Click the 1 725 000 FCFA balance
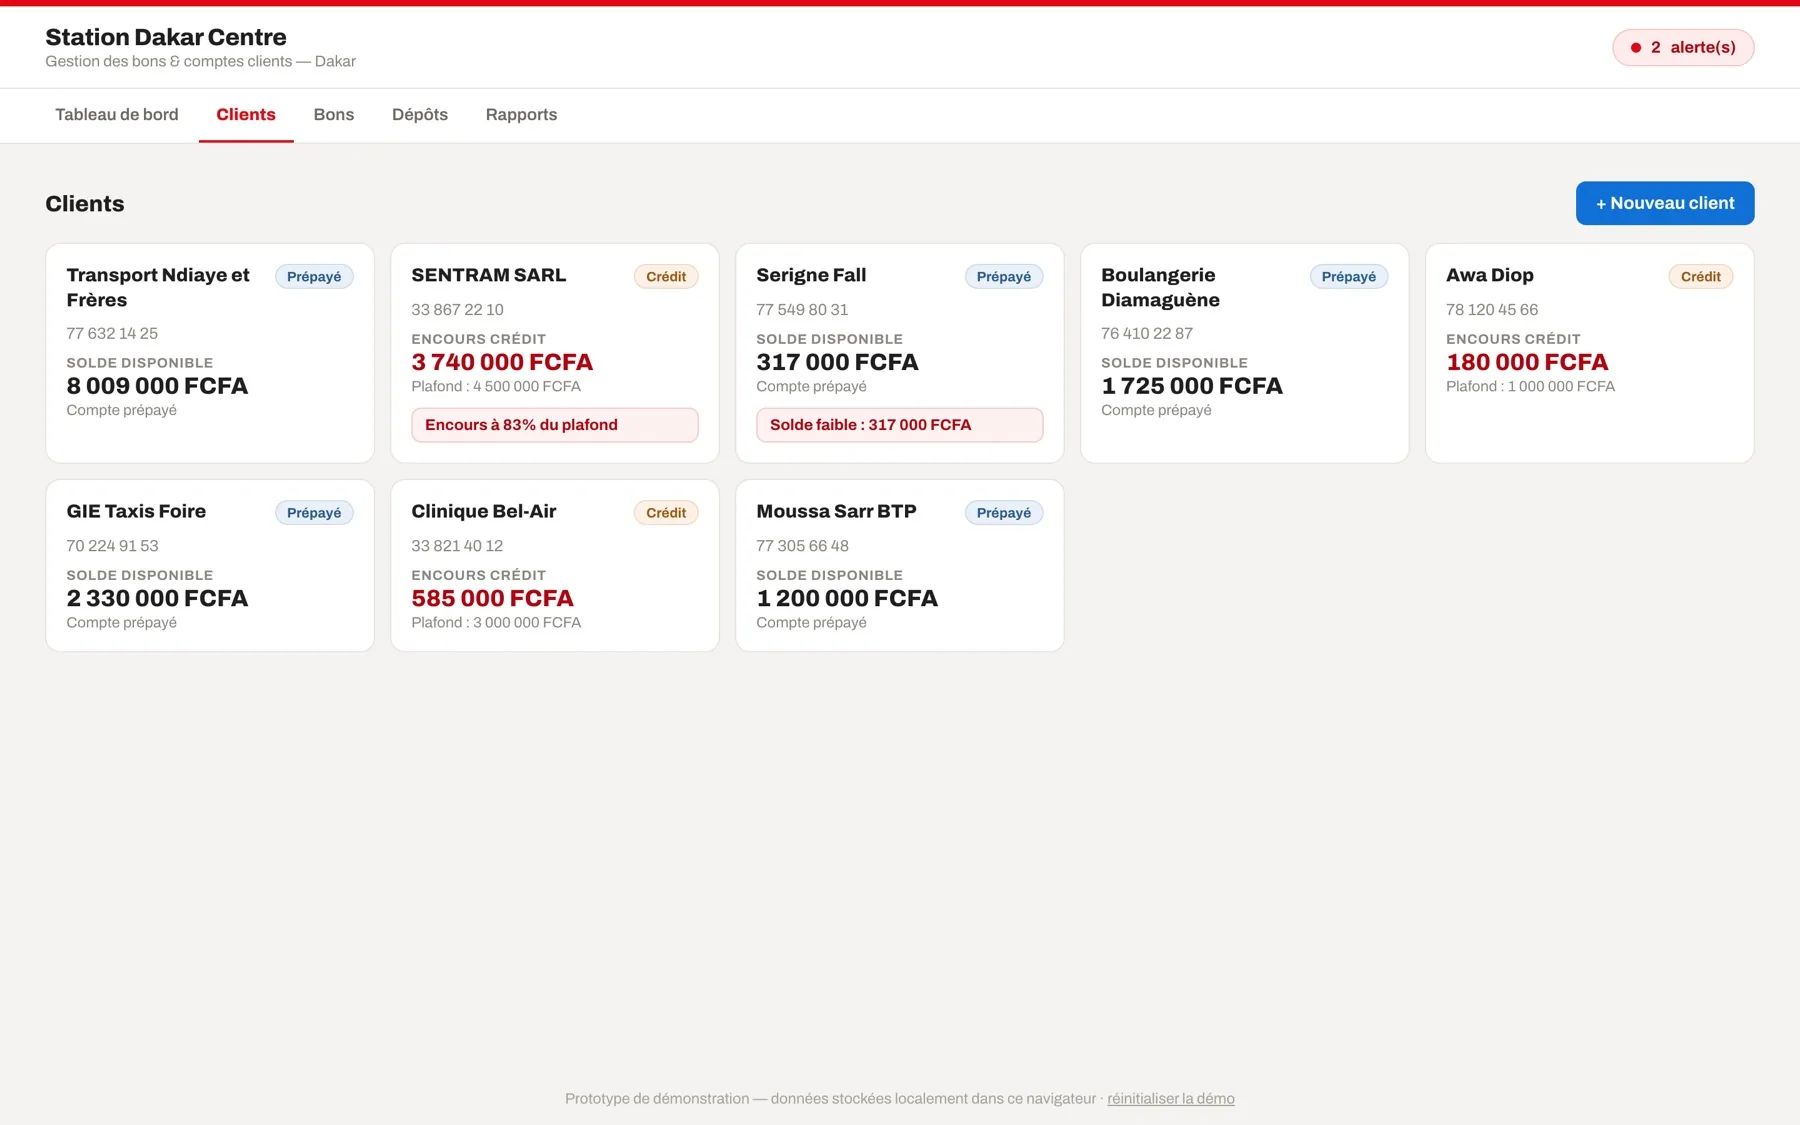The height and width of the screenshot is (1125, 1800). point(1191,386)
